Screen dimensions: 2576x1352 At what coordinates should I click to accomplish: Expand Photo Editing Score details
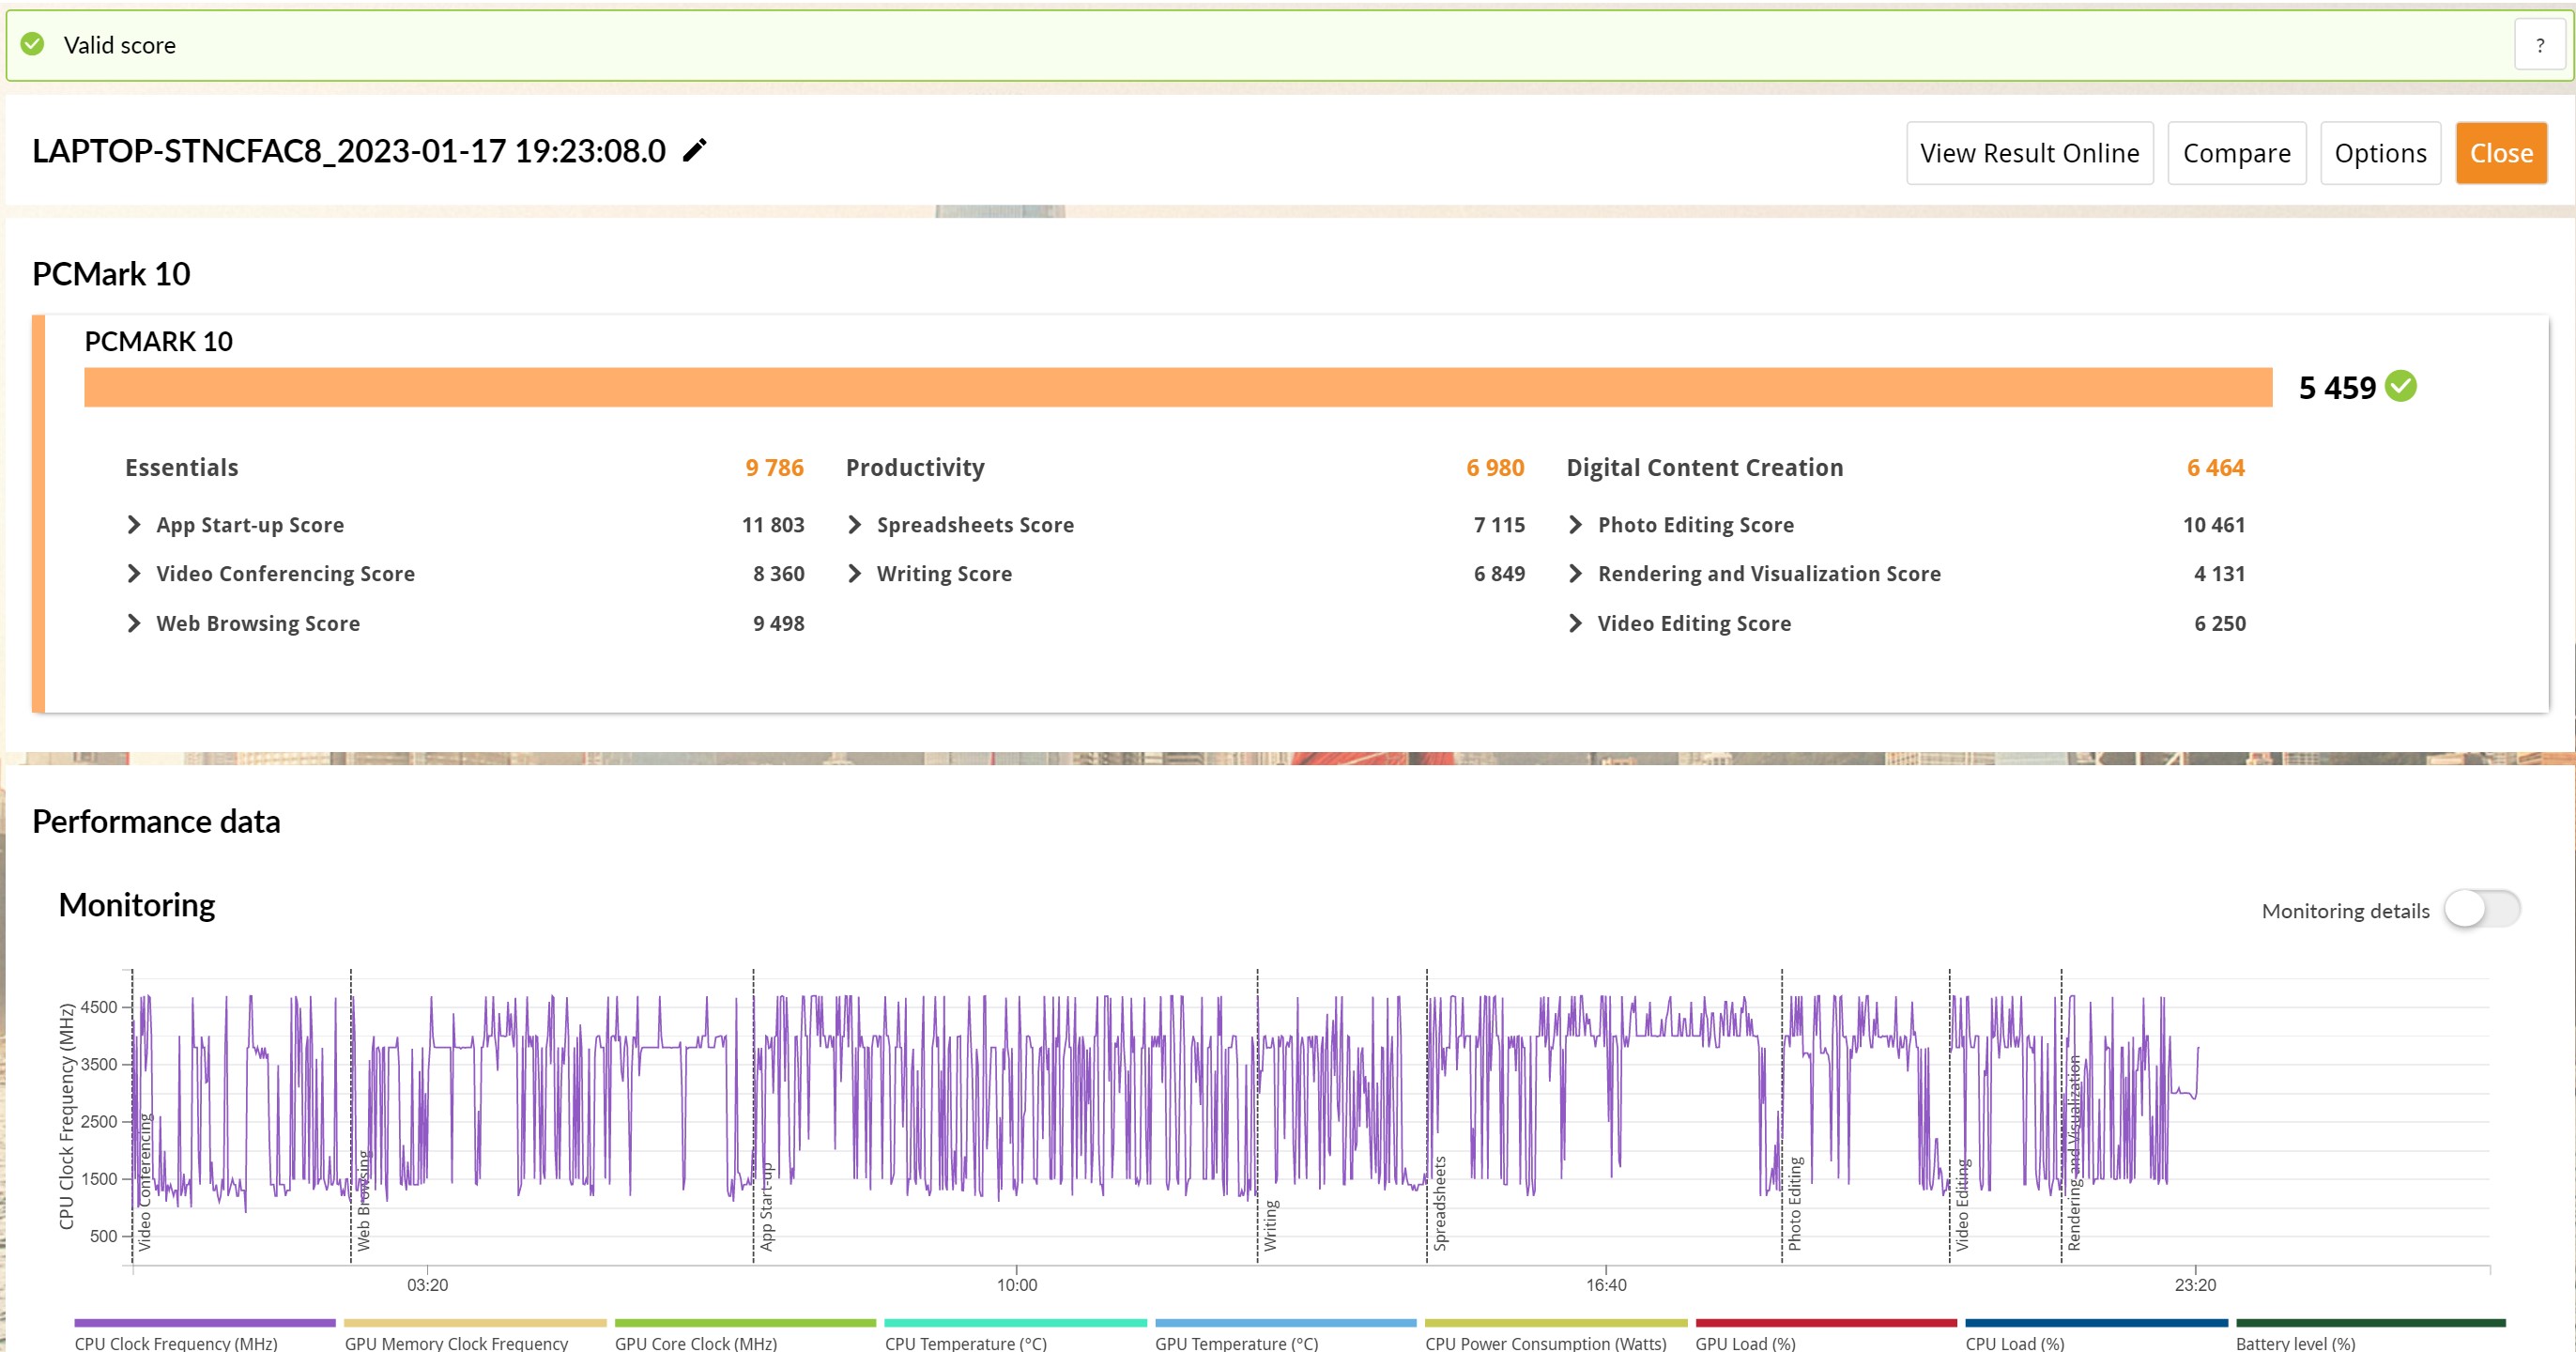point(1575,525)
